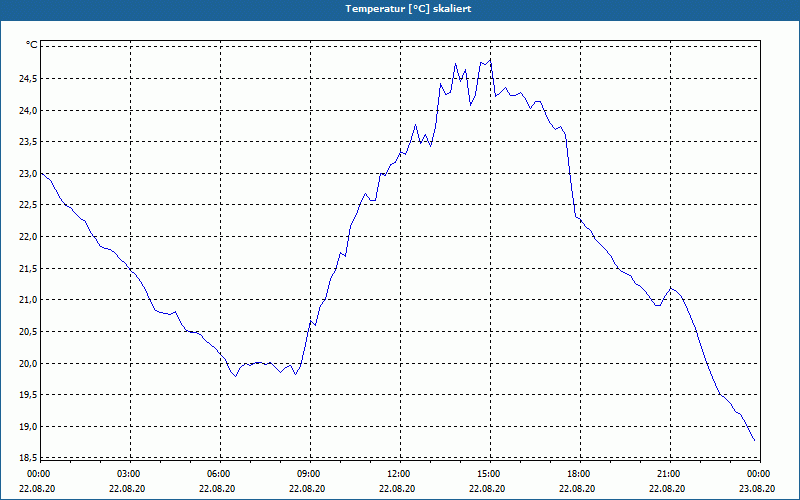Click the 19,0 y-axis label
Screen dimensions: 800x500
click(29, 427)
